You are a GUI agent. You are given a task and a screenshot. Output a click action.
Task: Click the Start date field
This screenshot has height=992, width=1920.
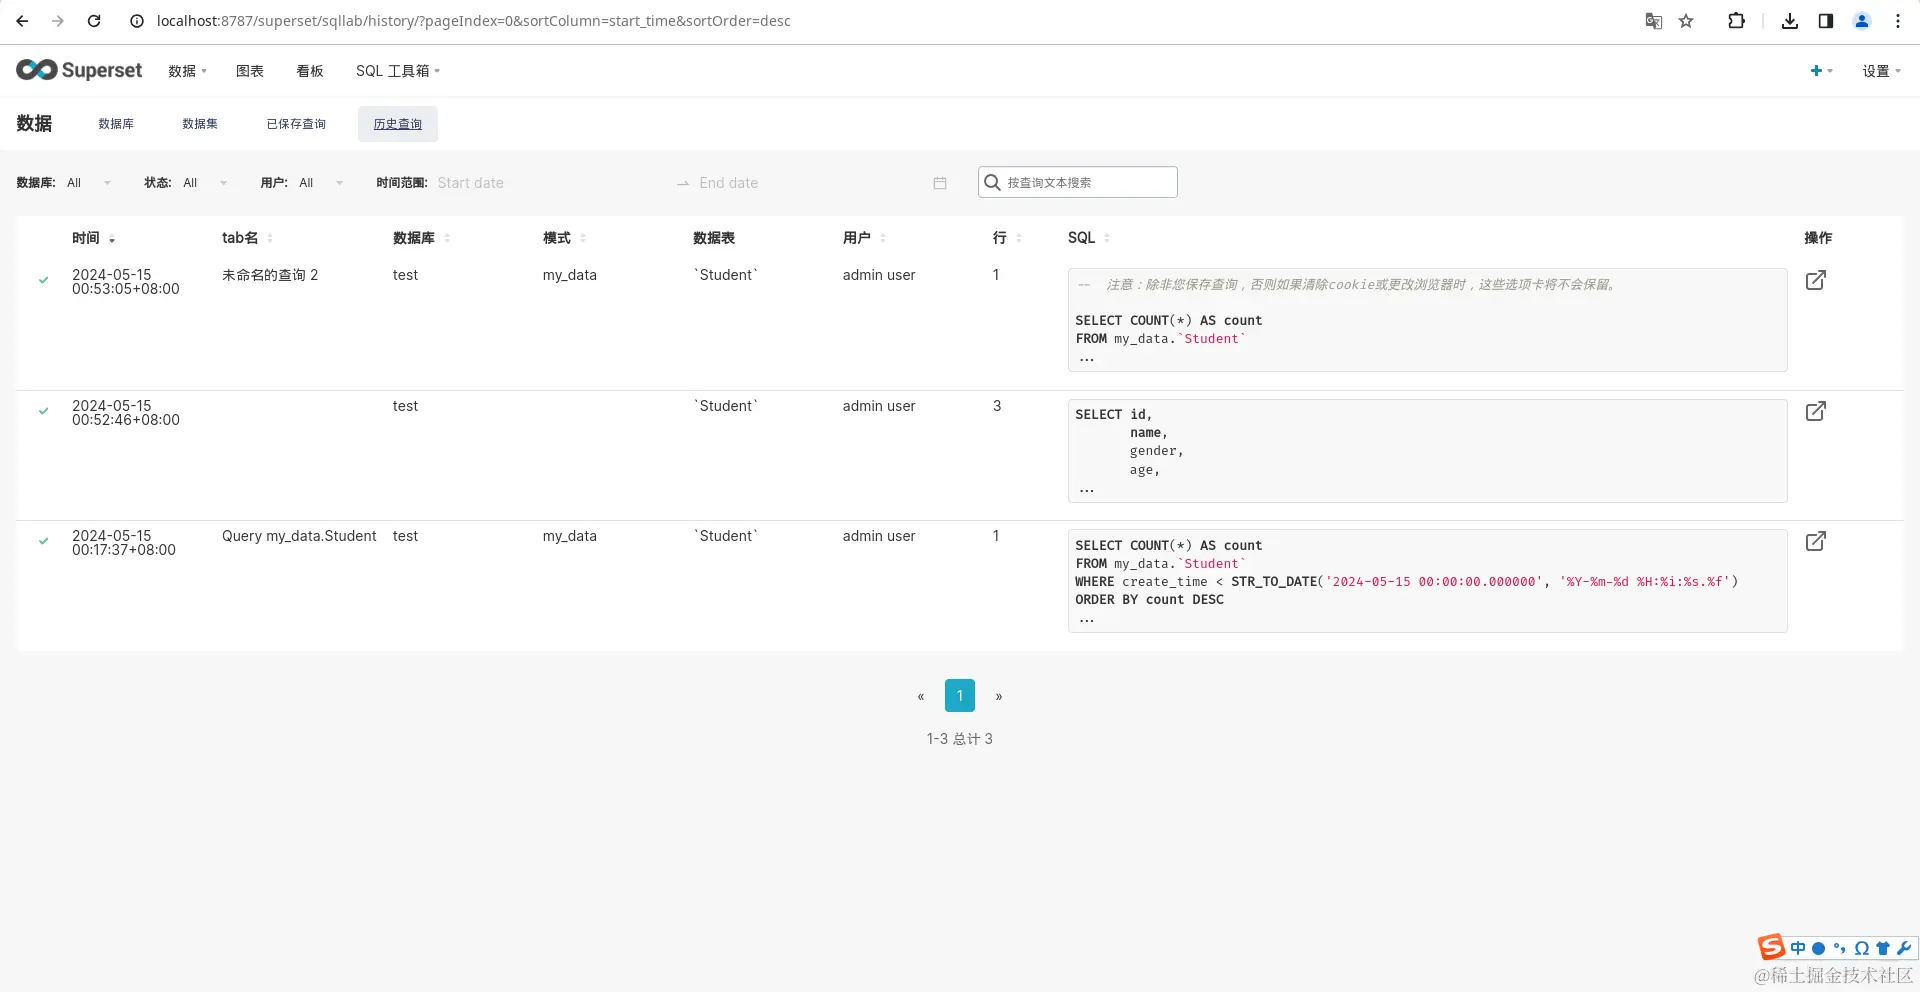[x=550, y=183]
